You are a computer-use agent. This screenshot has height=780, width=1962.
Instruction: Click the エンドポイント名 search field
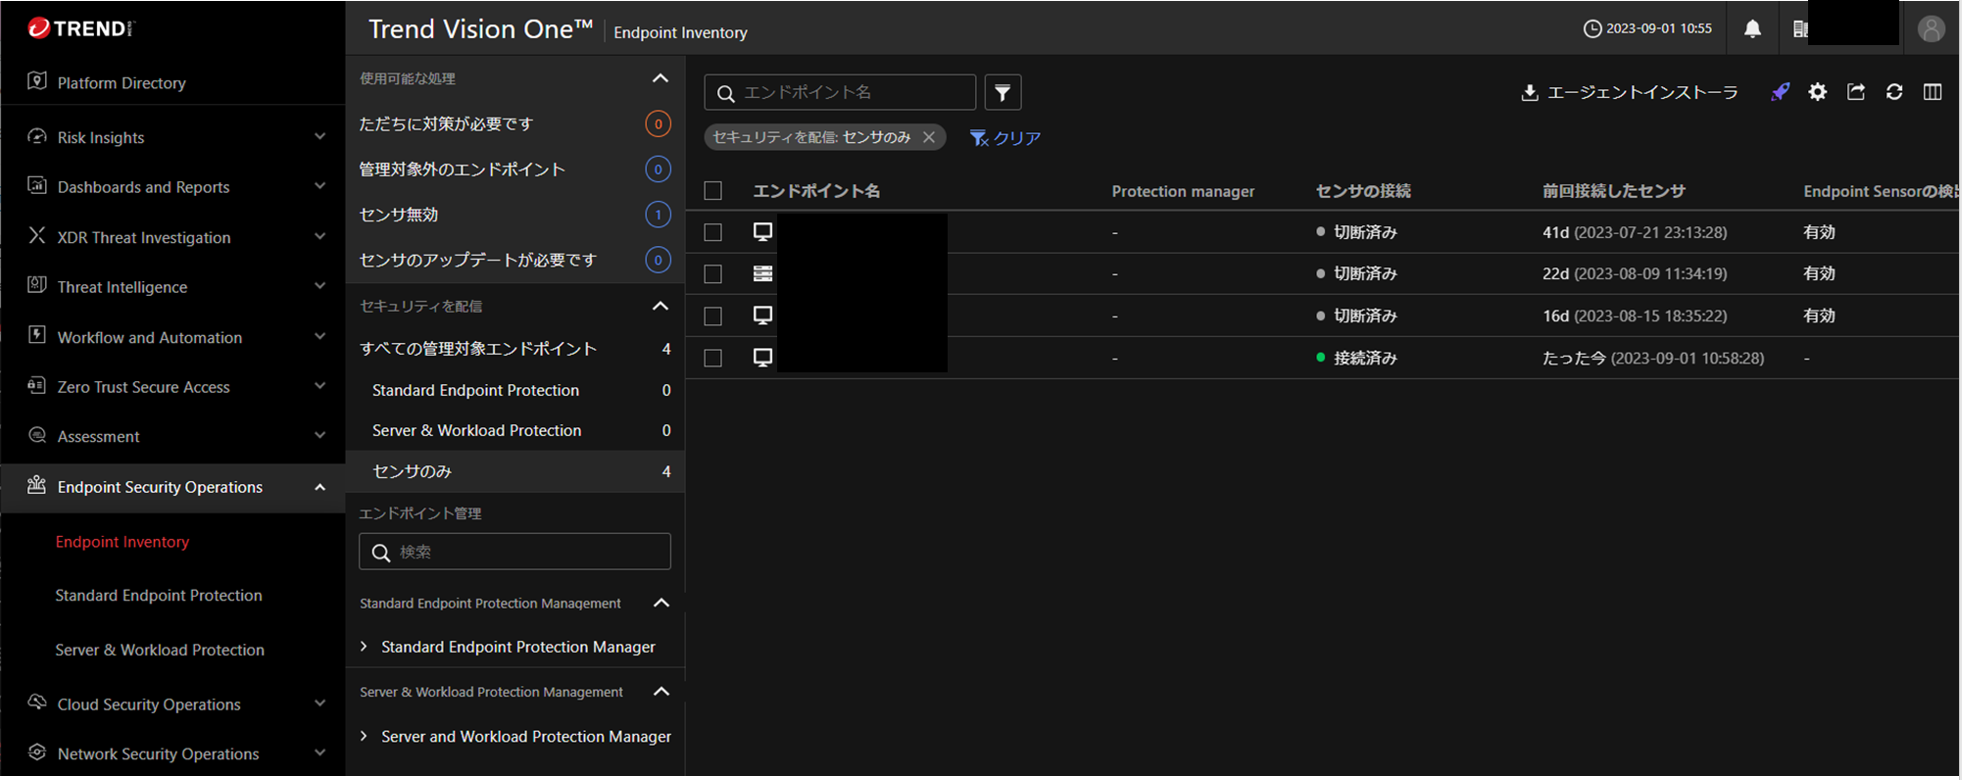coord(840,92)
